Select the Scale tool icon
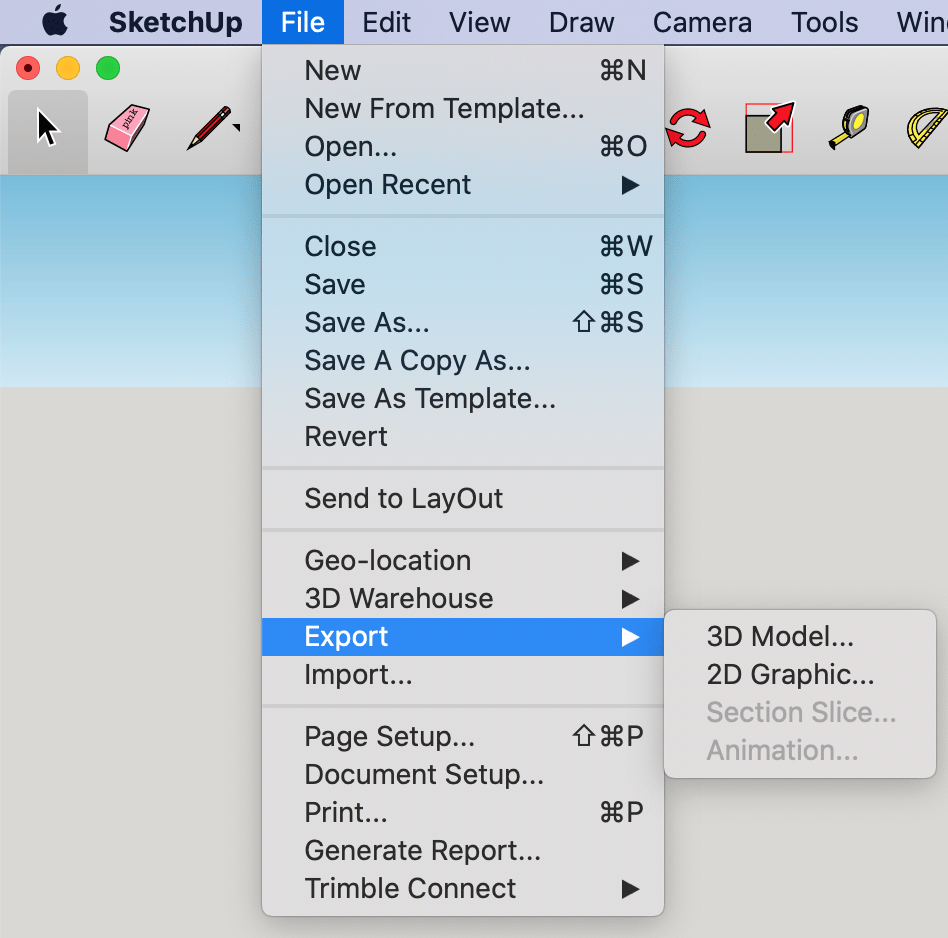The height and width of the screenshot is (938, 948). (769, 128)
